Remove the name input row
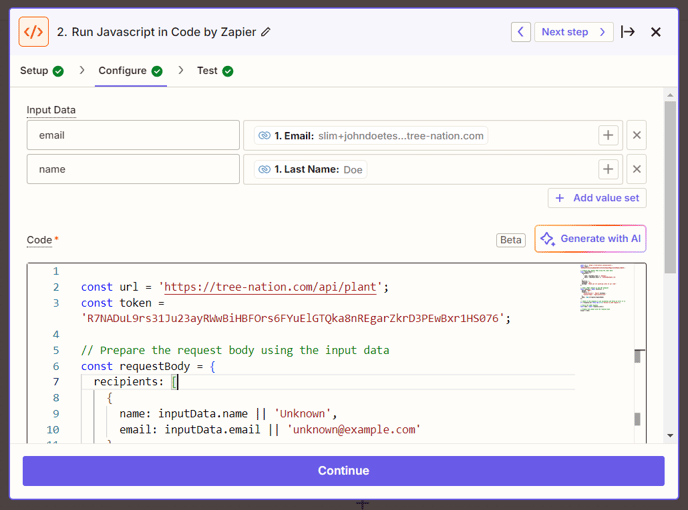688x510 pixels. [x=636, y=169]
